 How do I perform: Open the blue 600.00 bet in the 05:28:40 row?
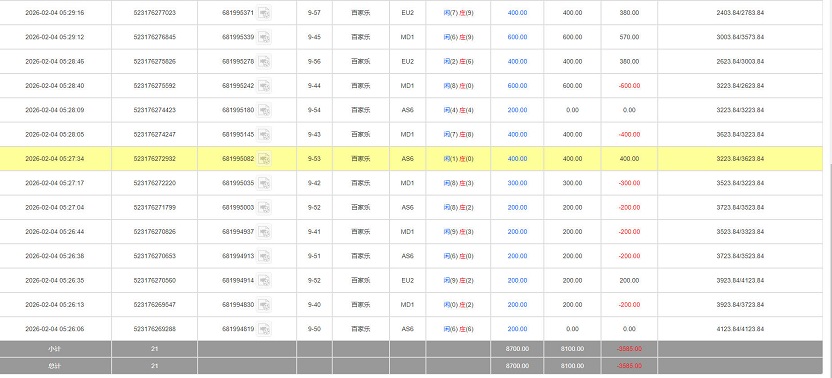[x=517, y=85]
